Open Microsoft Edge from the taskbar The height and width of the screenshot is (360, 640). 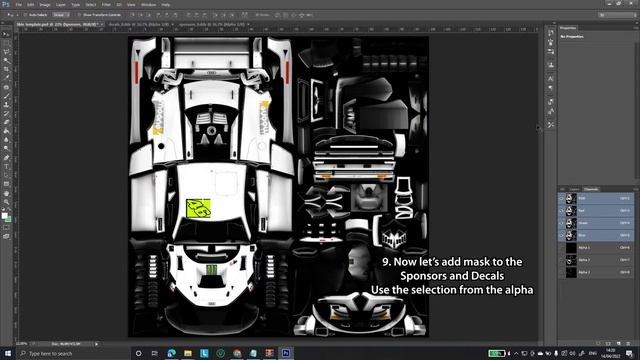click(x=171, y=353)
